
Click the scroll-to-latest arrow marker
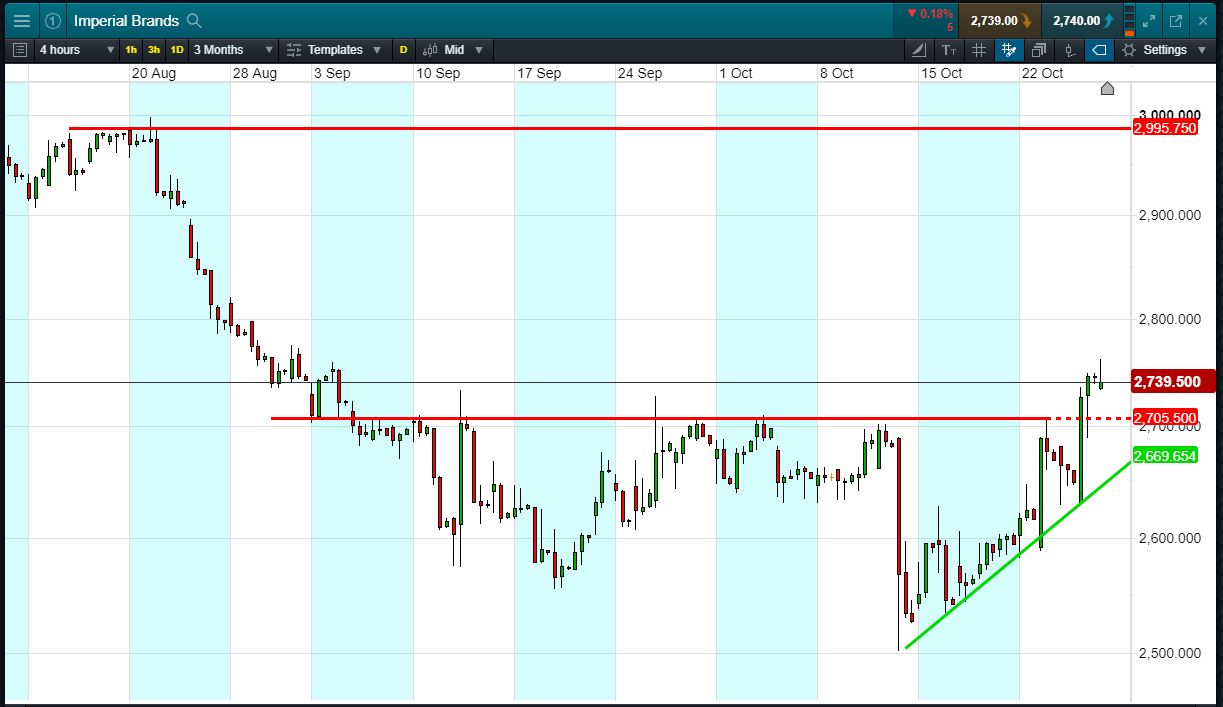1107,88
